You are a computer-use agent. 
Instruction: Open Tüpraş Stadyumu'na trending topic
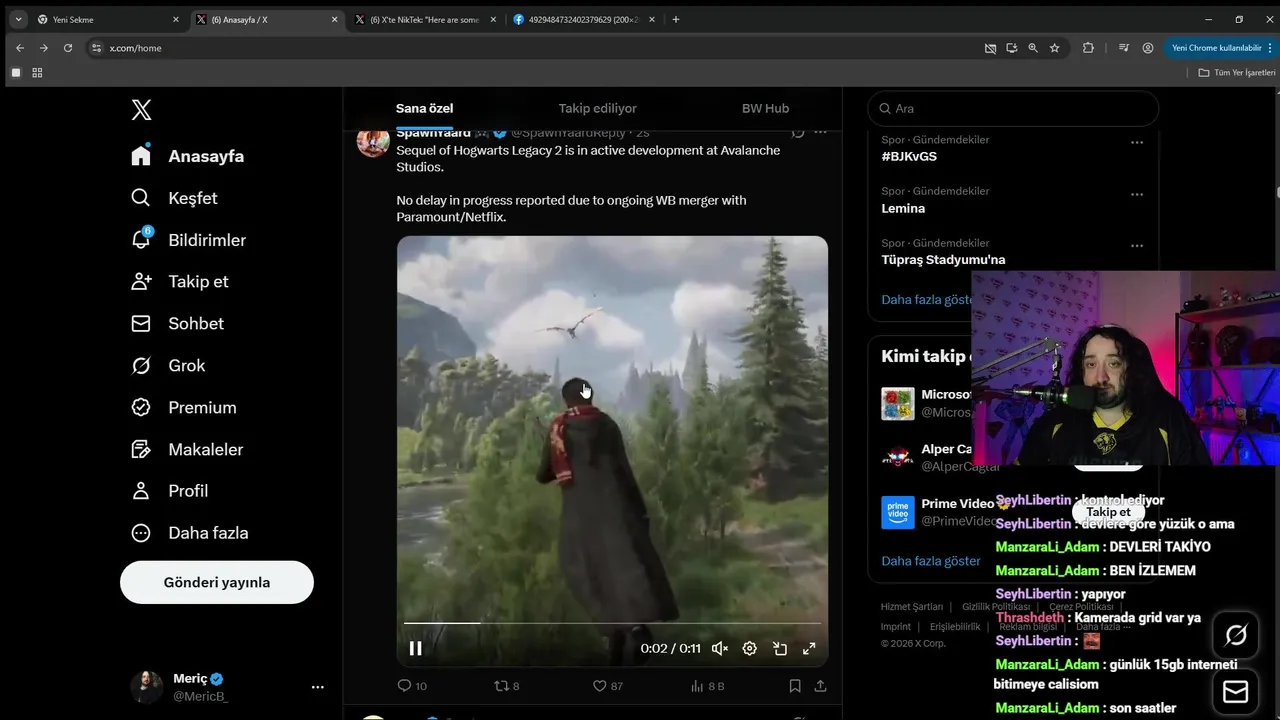943,260
